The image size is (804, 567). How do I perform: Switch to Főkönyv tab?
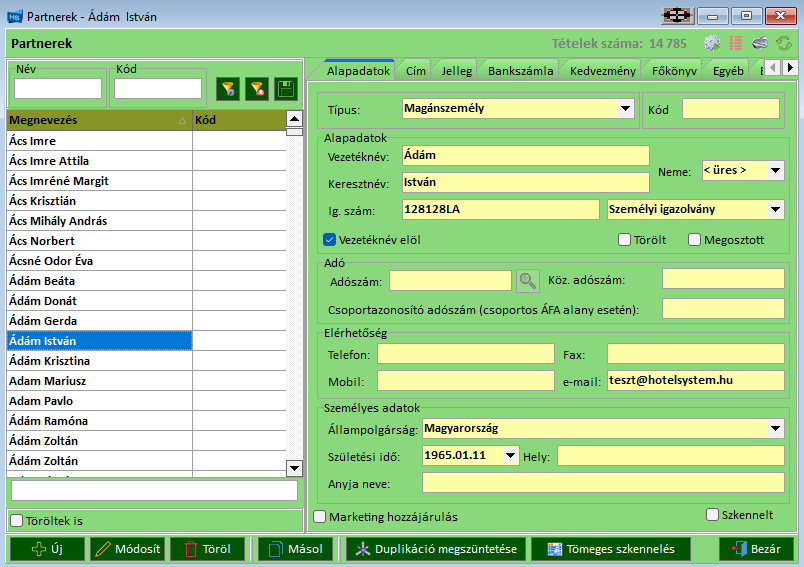pos(674,71)
